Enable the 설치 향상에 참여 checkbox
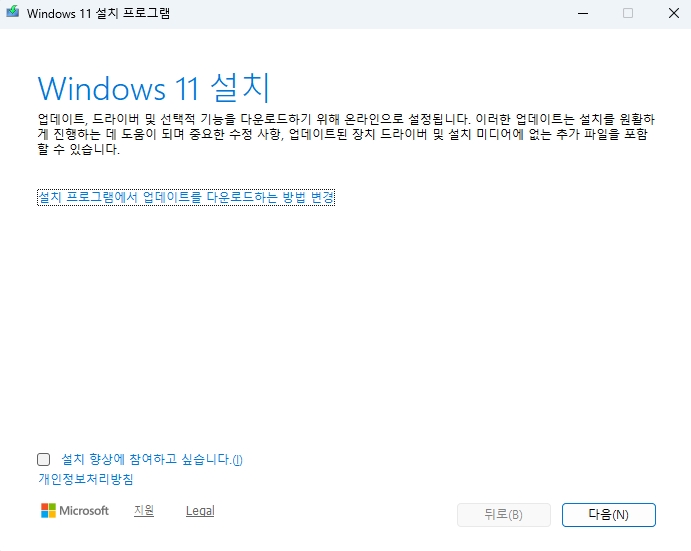 coord(44,460)
